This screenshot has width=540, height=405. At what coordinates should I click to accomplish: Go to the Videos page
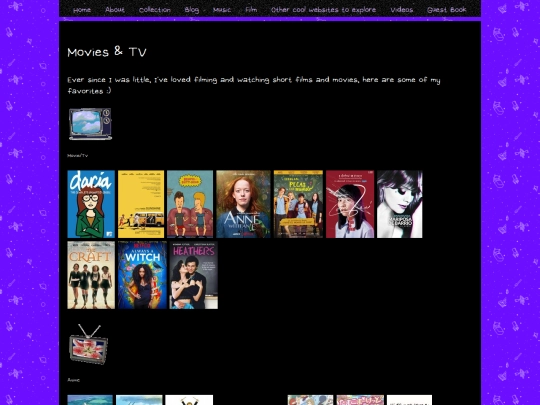[402, 10]
